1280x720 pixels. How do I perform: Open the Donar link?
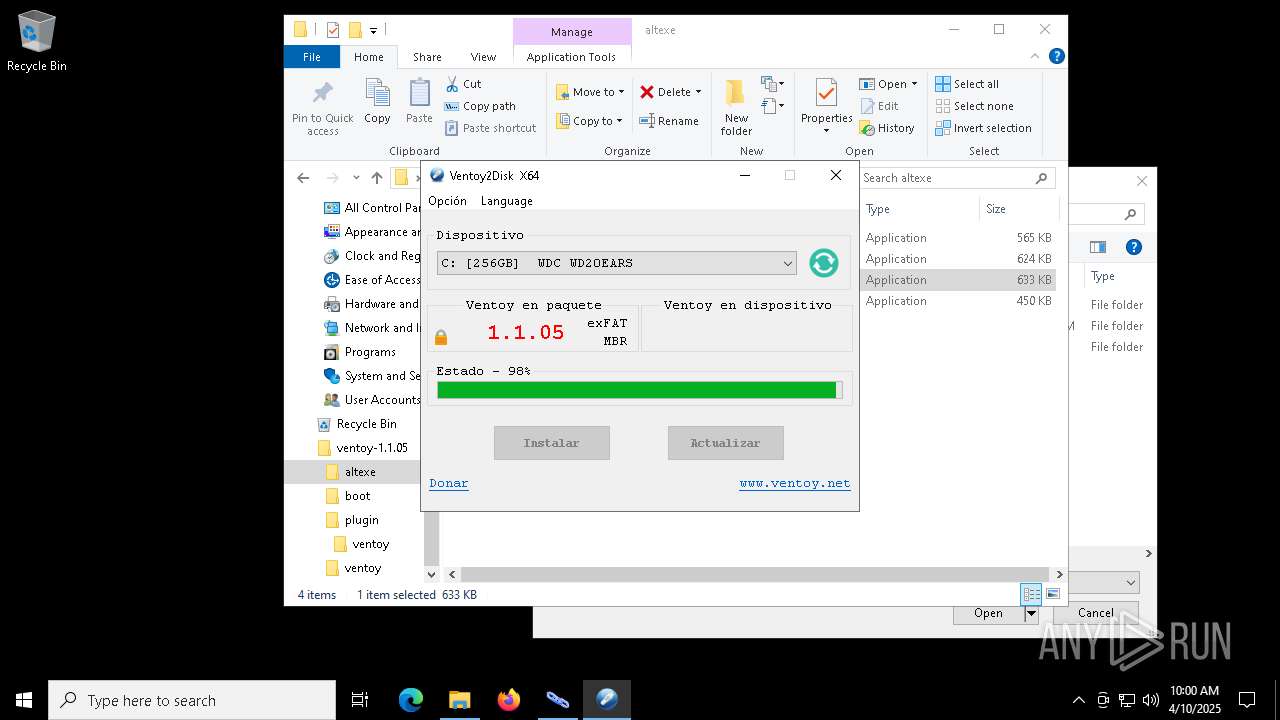[449, 483]
